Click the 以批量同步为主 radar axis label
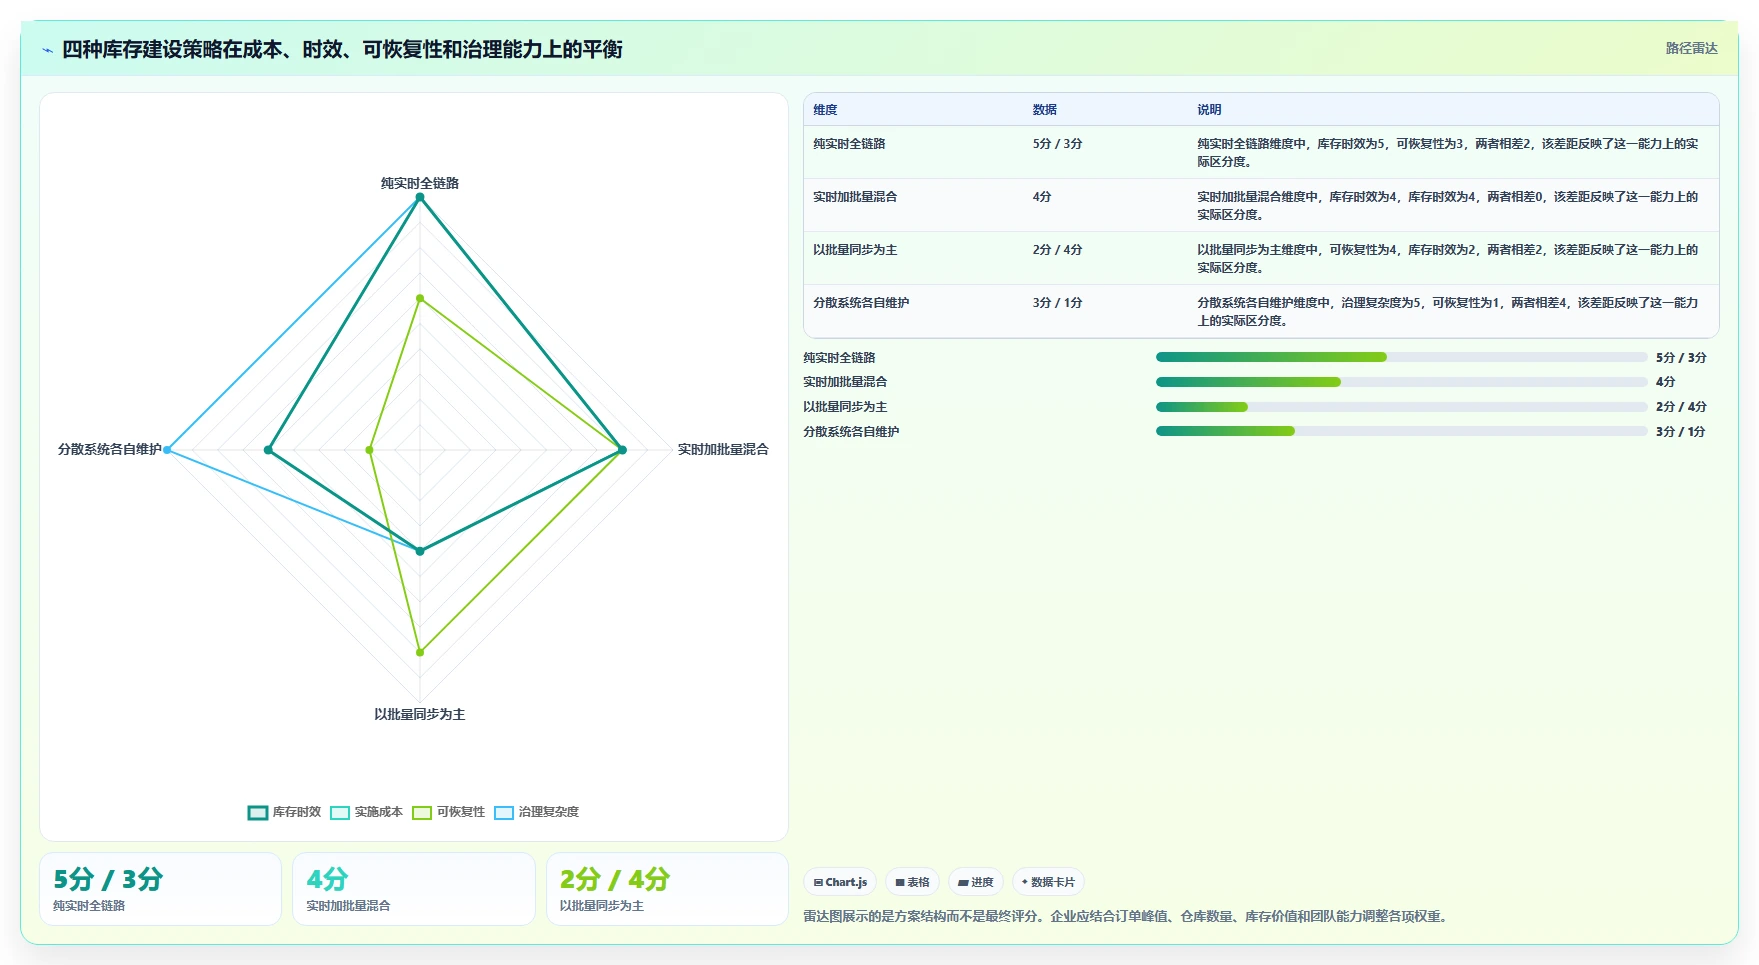Image resolution: width=1759 pixels, height=965 pixels. pyautogui.click(x=420, y=714)
